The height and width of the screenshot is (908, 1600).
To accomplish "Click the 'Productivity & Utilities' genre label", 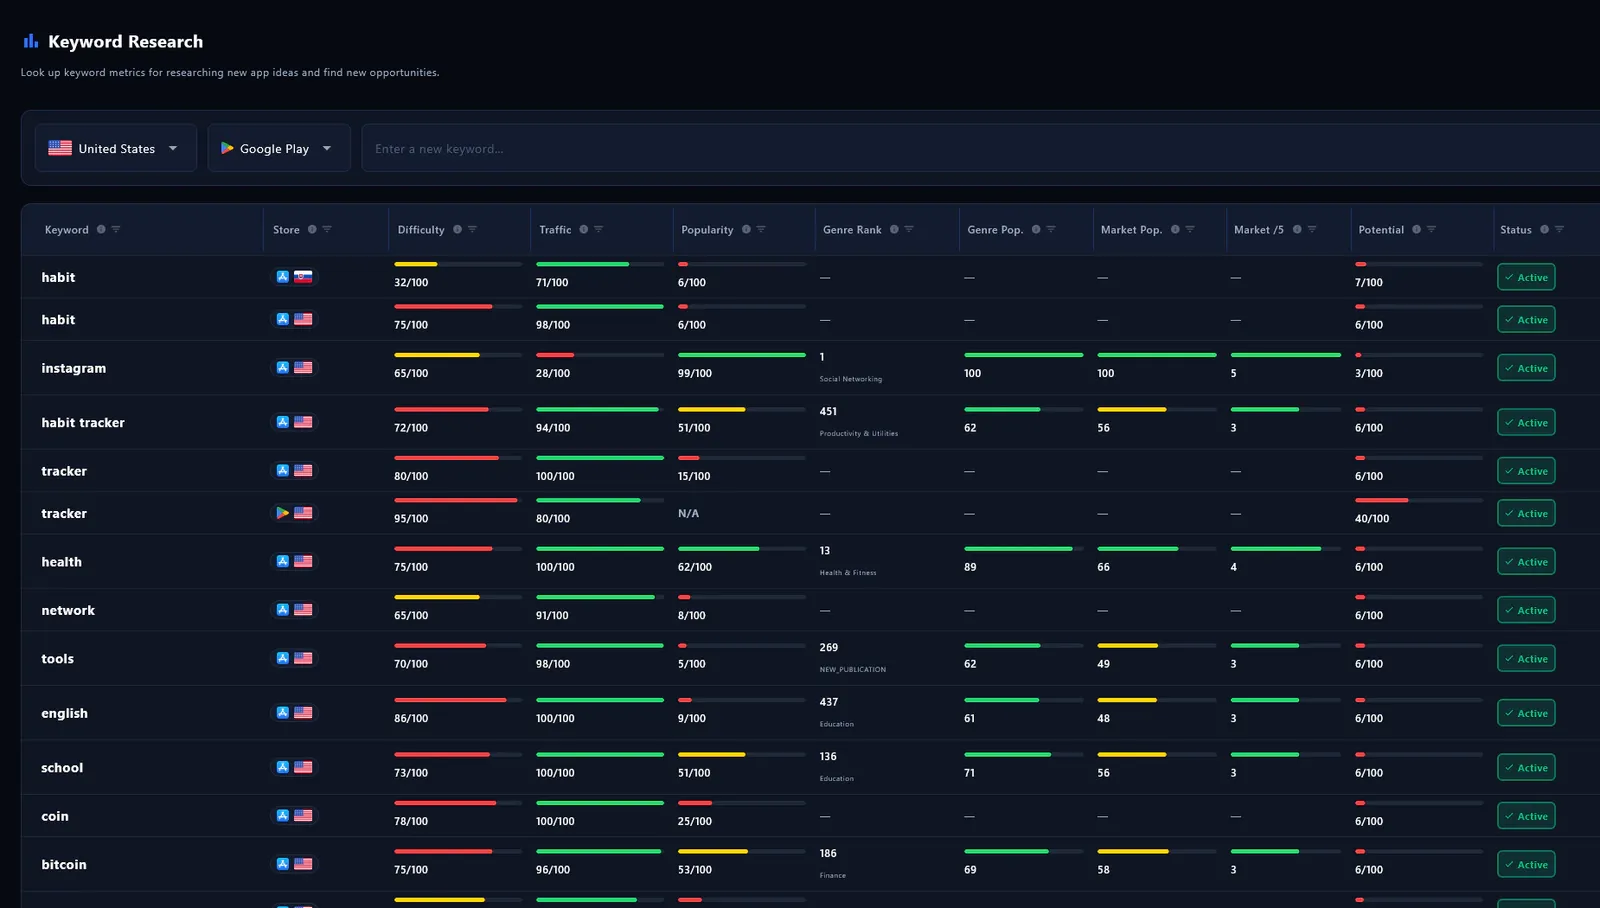I will click(859, 434).
